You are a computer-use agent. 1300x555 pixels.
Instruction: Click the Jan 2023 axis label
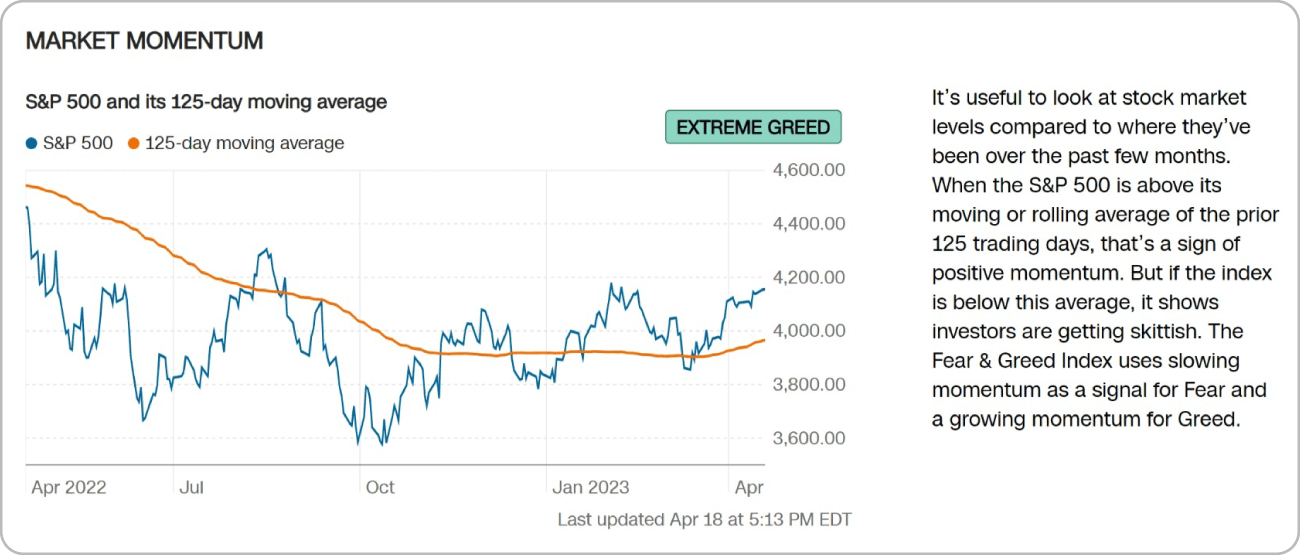[592, 487]
